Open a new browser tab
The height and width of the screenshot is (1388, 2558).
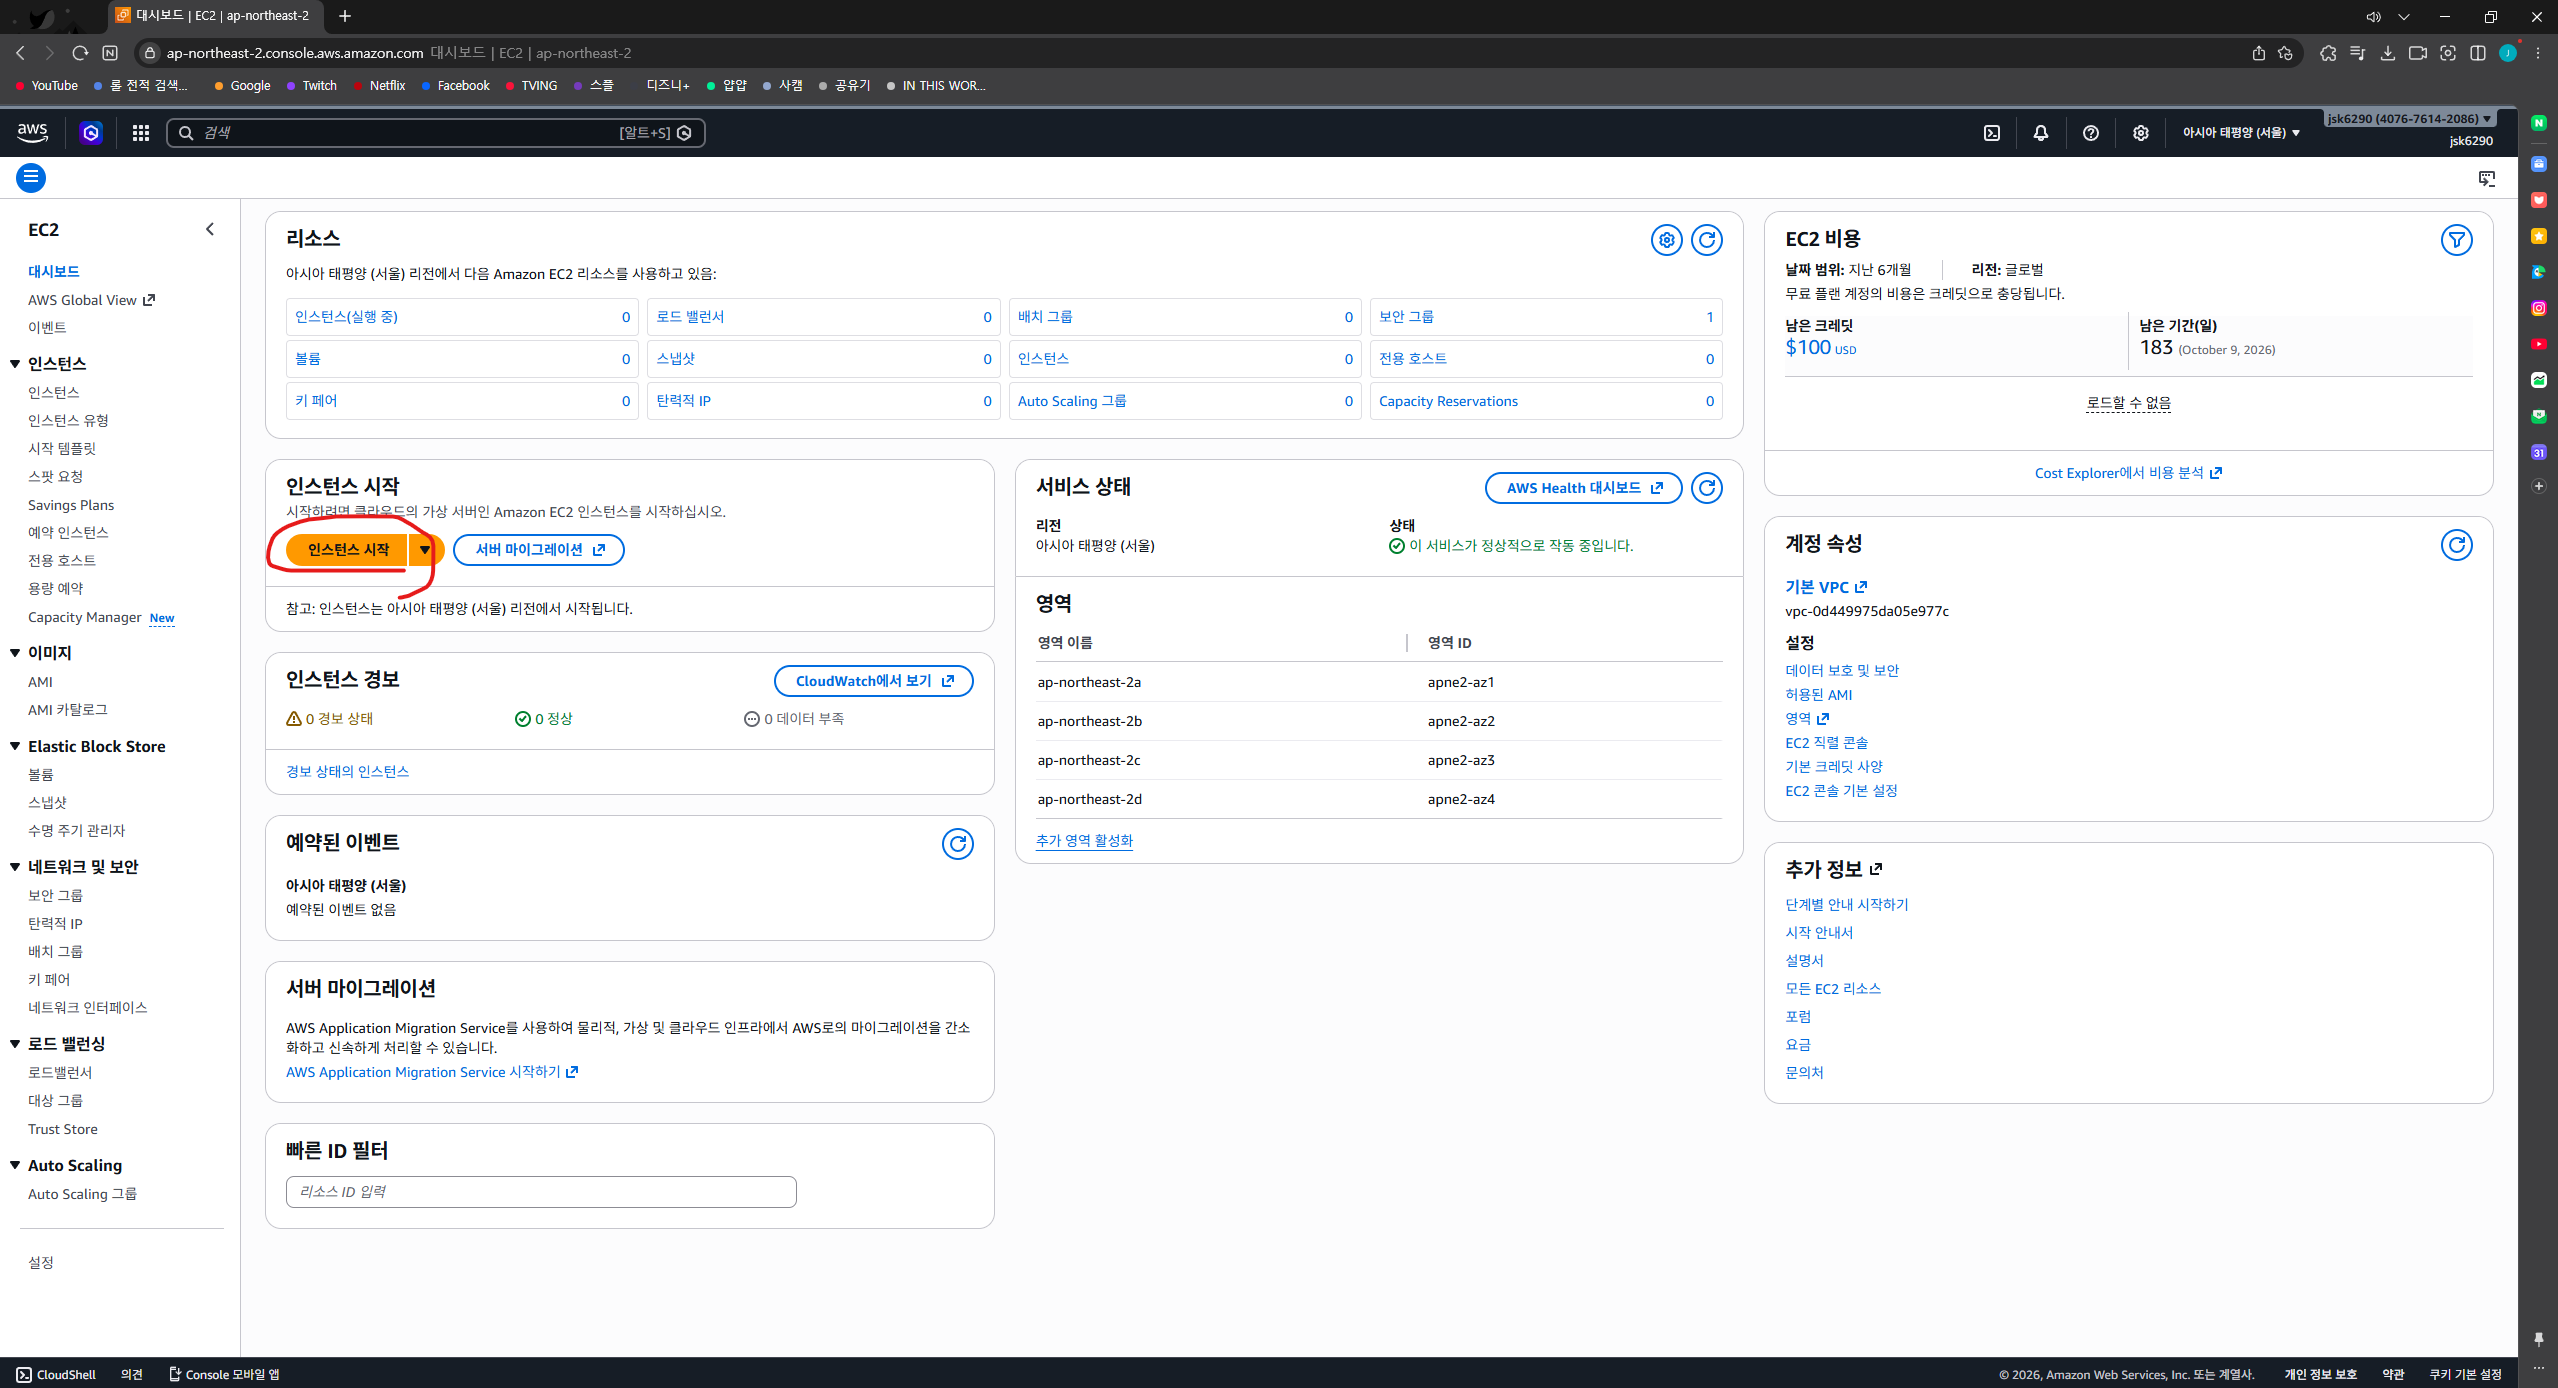tap(345, 16)
